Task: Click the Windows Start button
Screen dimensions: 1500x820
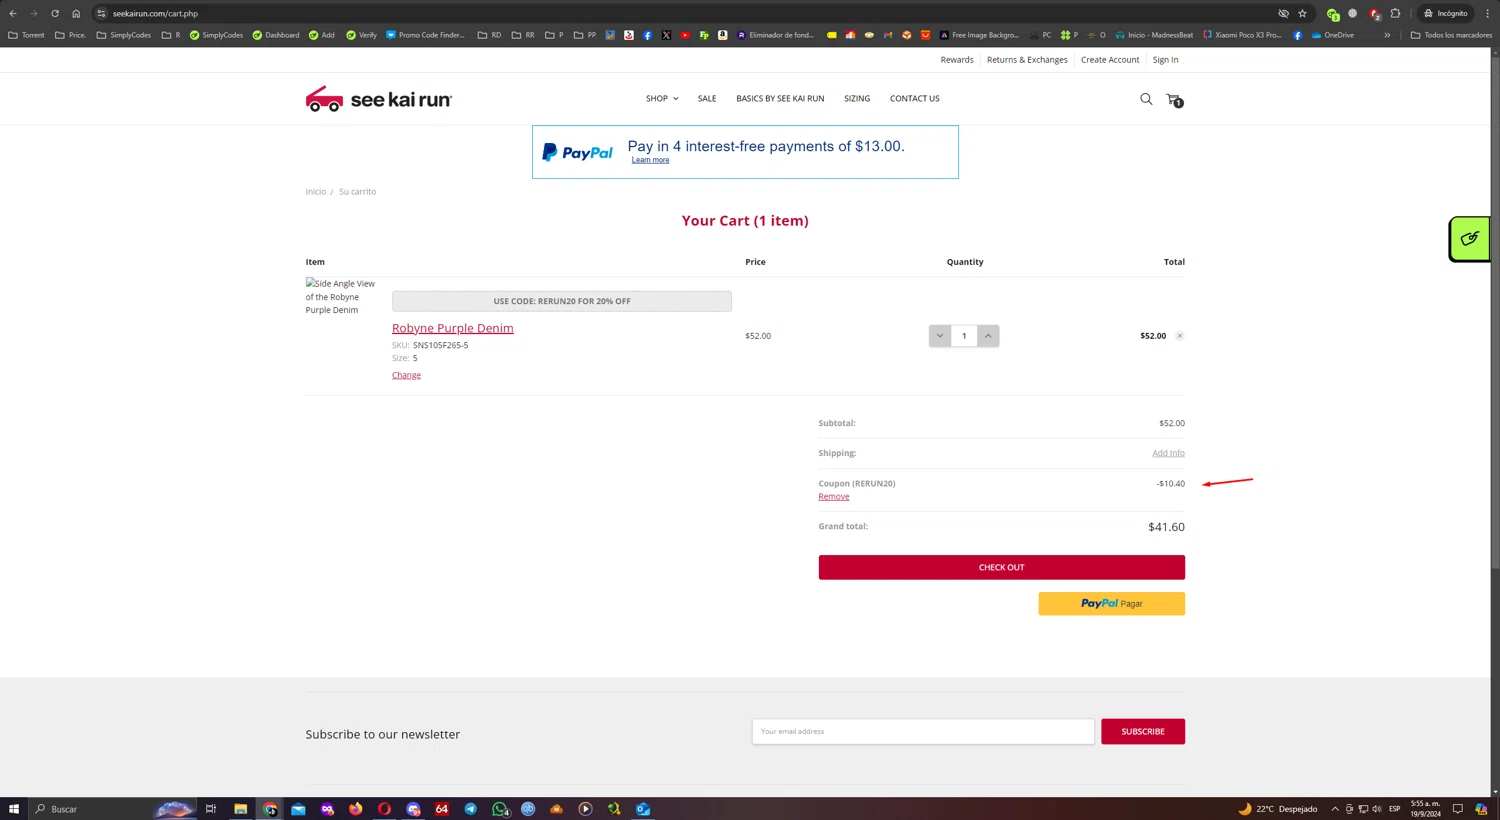Action: point(14,809)
